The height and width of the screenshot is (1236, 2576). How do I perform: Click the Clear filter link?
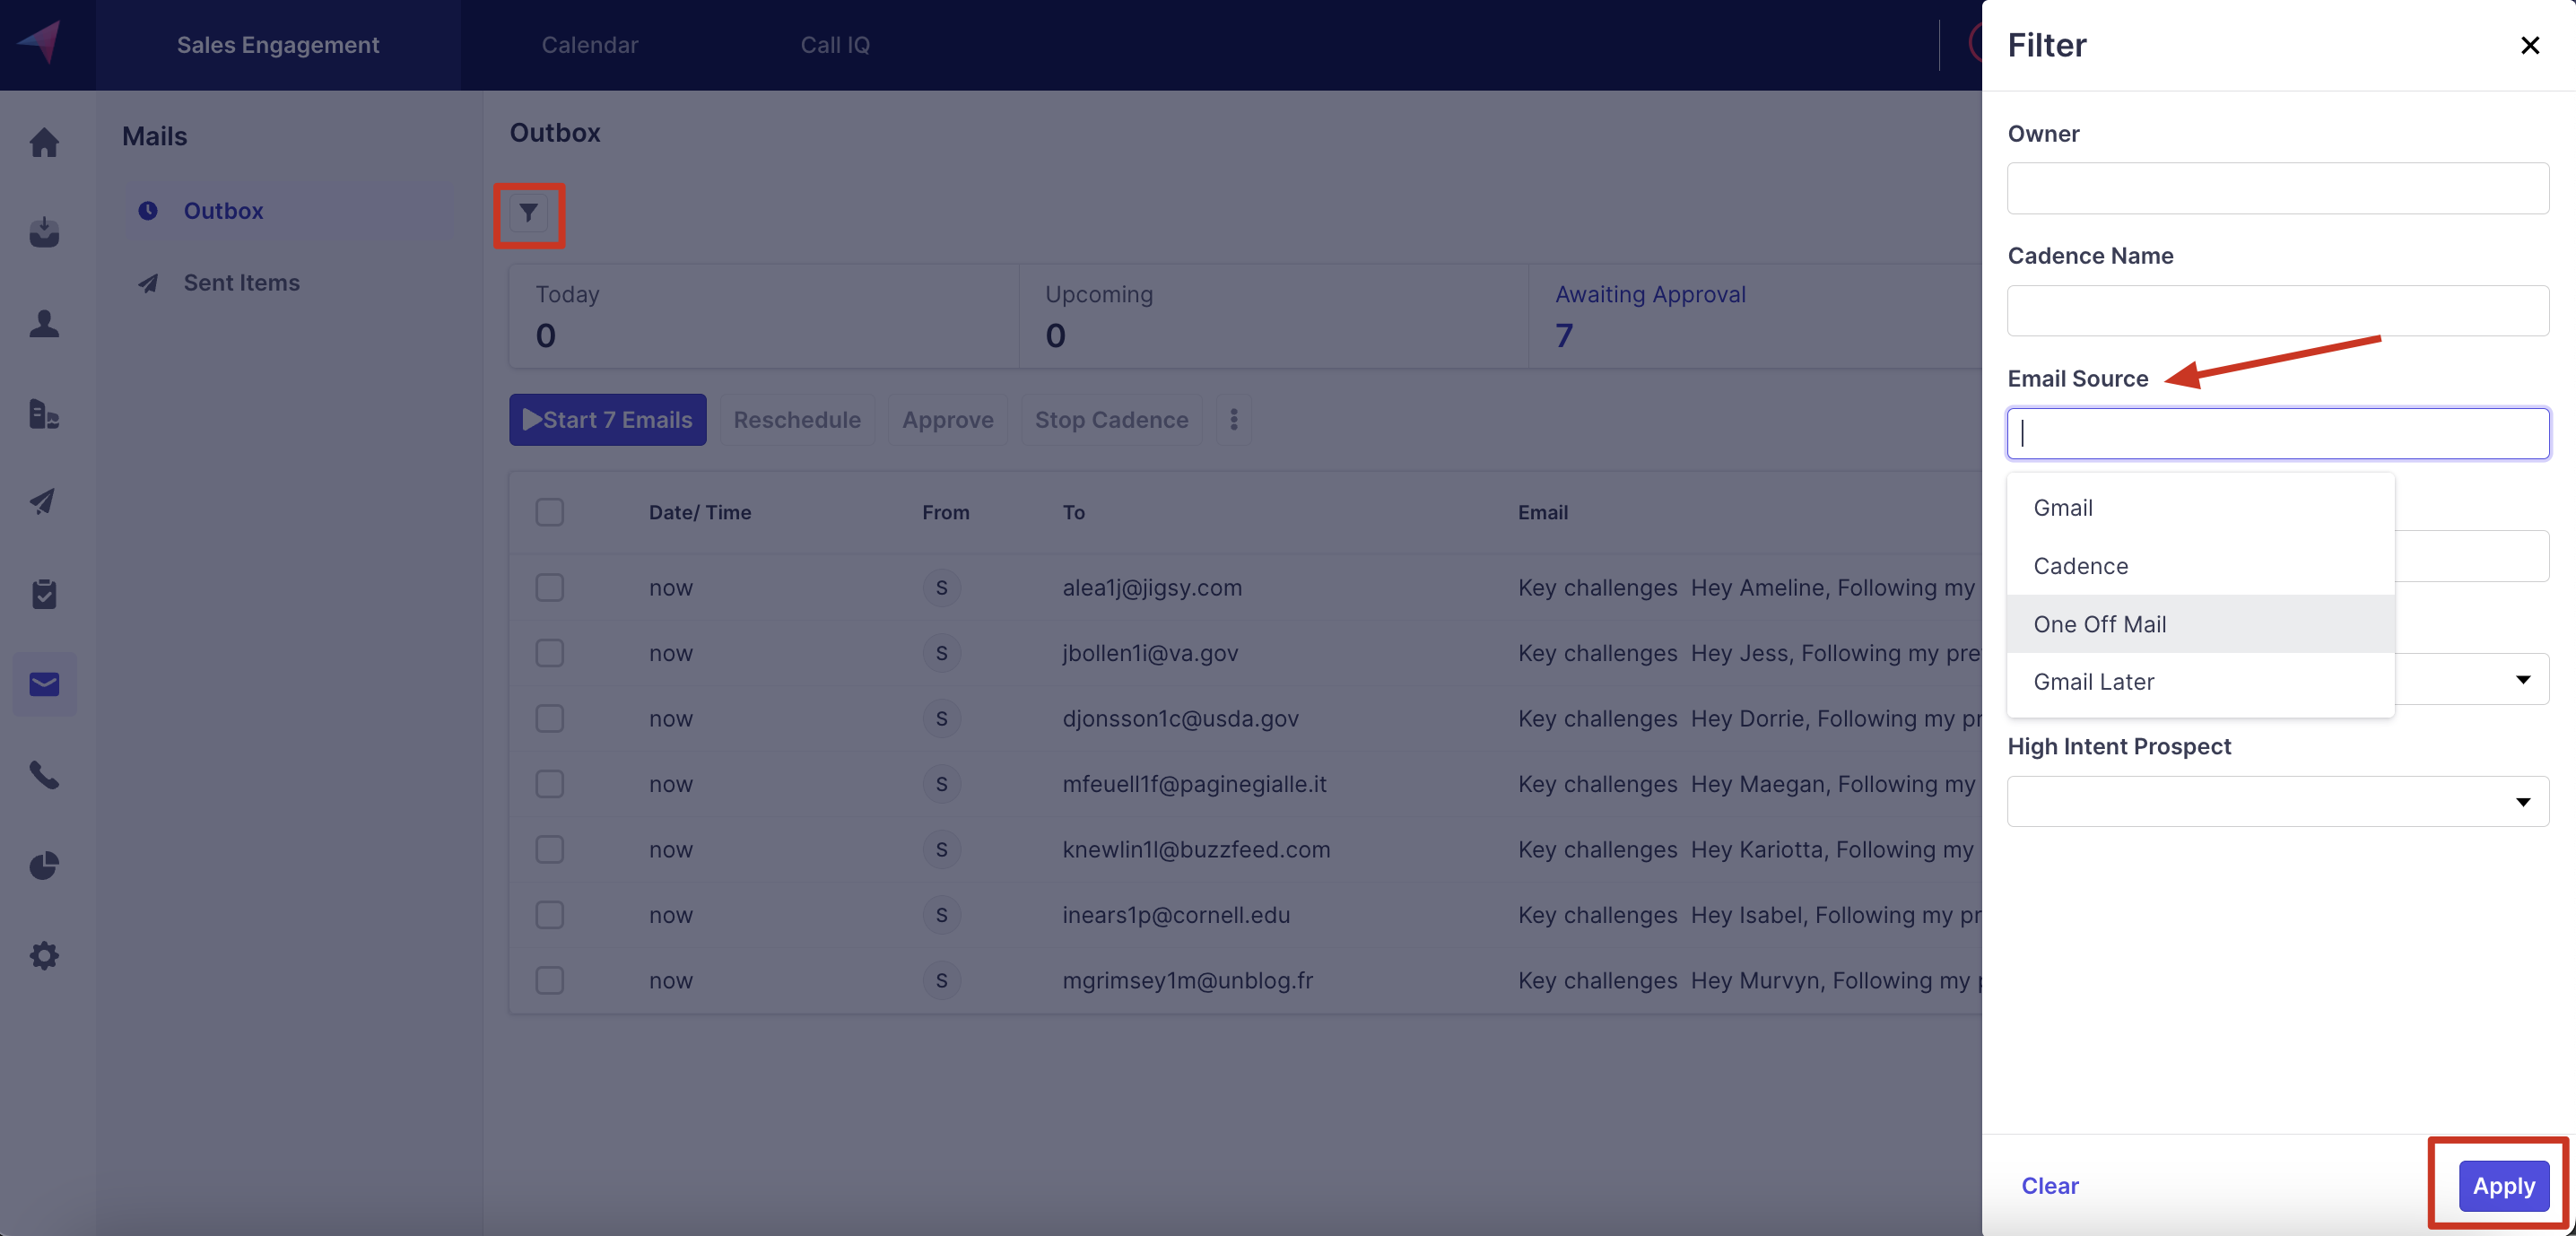(x=2049, y=1186)
